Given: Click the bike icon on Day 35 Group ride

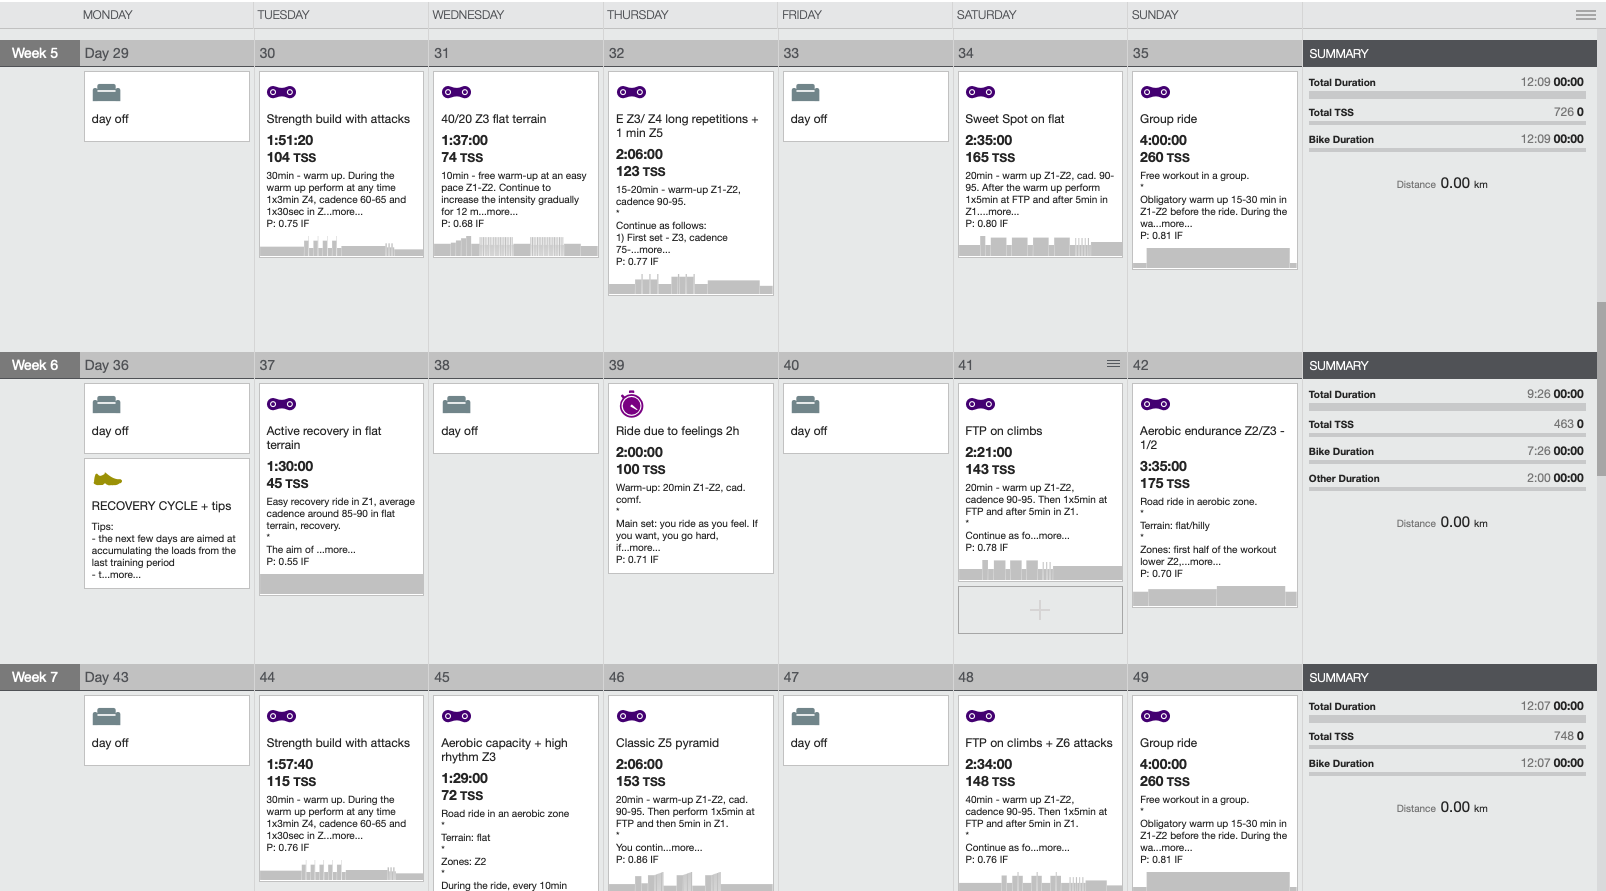Looking at the screenshot, I should 1155,92.
